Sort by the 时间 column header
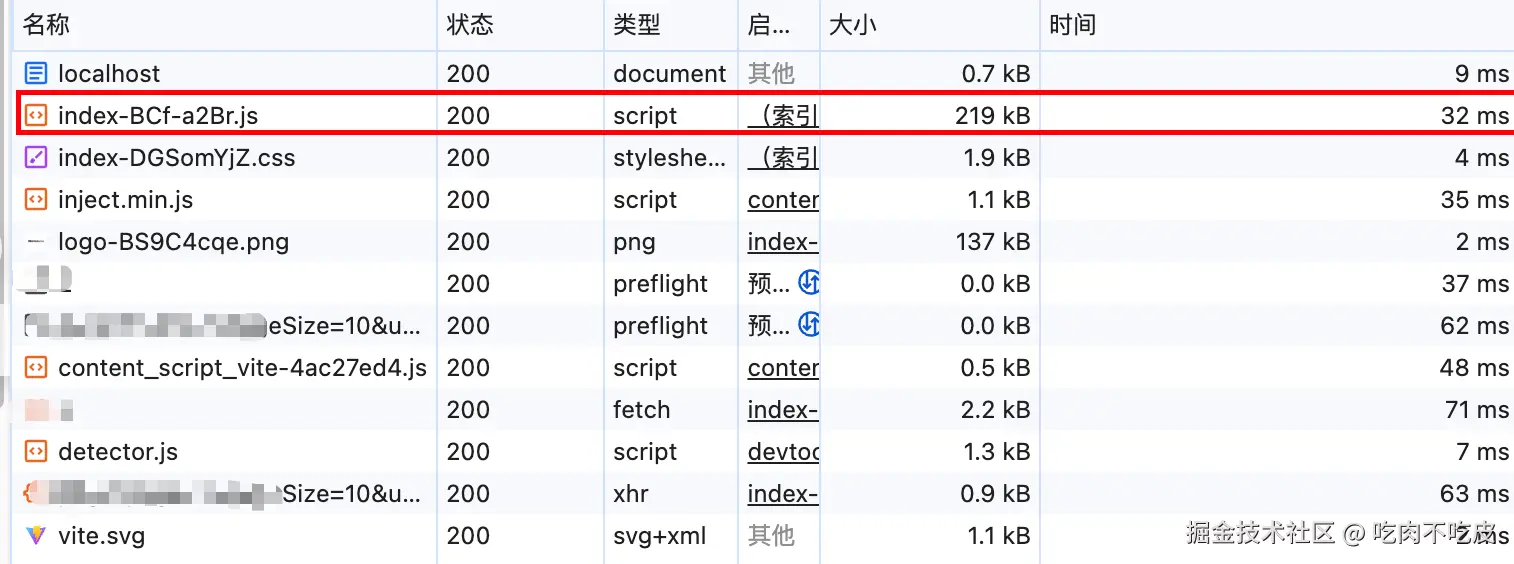Image resolution: width=1514 pixels, height=564 pixels. (x=1072, y=25)
